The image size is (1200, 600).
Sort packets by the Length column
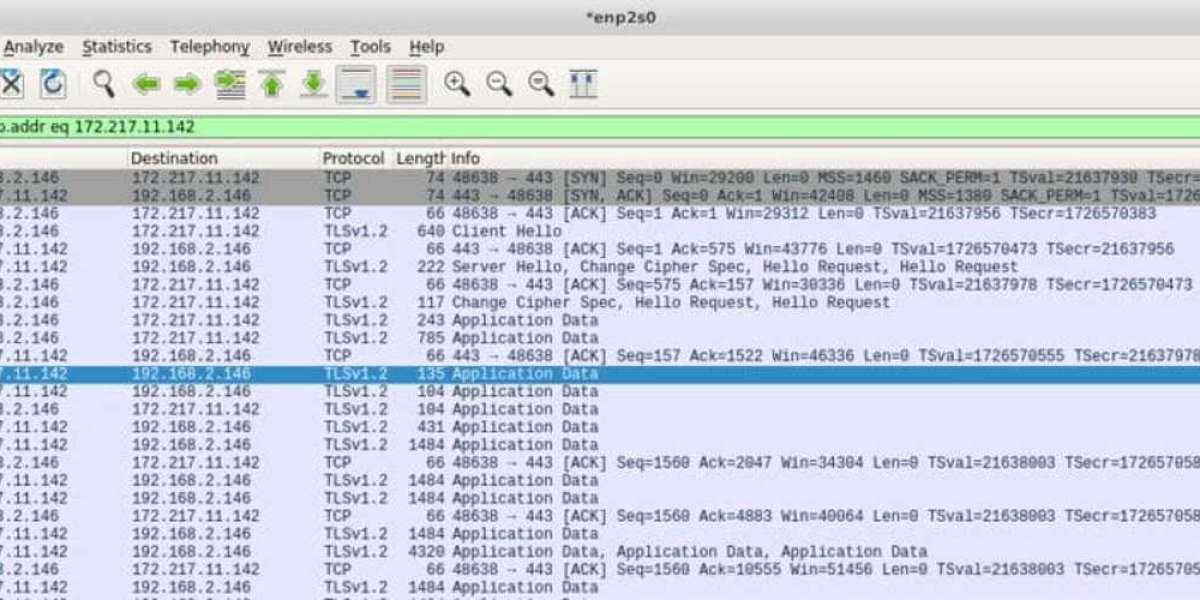420,158
